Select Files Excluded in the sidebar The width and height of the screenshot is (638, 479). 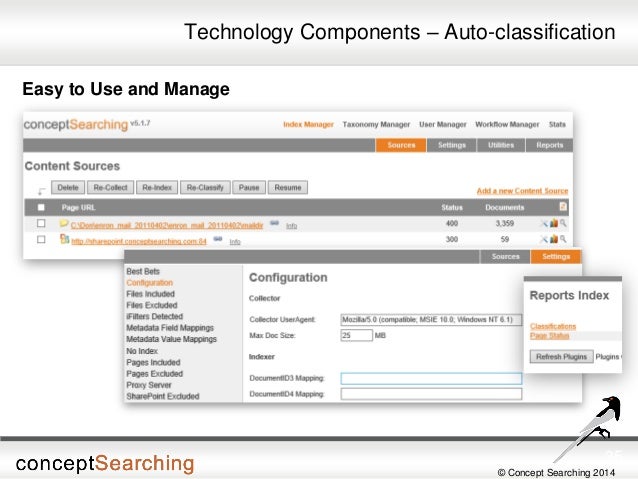click(x=152, y=305)
